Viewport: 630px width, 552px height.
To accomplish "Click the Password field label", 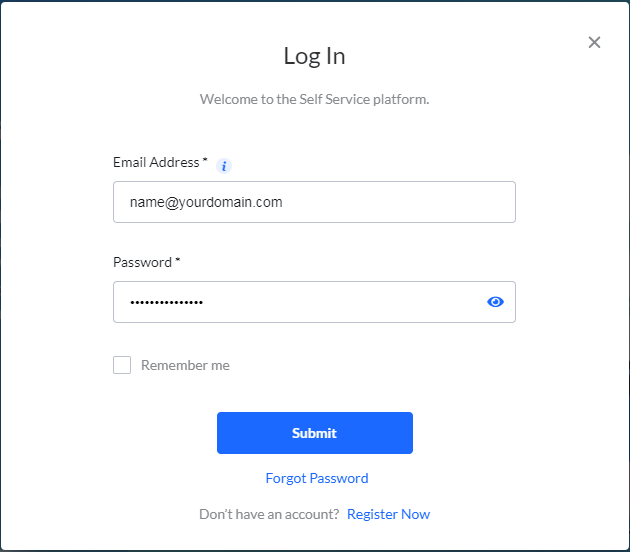I will (142, 262).
